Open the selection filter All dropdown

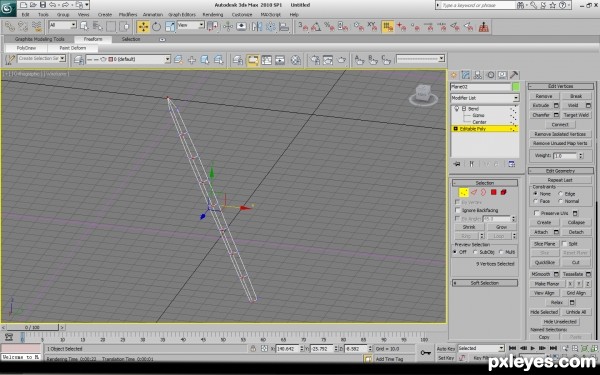[x=63, y=25]
